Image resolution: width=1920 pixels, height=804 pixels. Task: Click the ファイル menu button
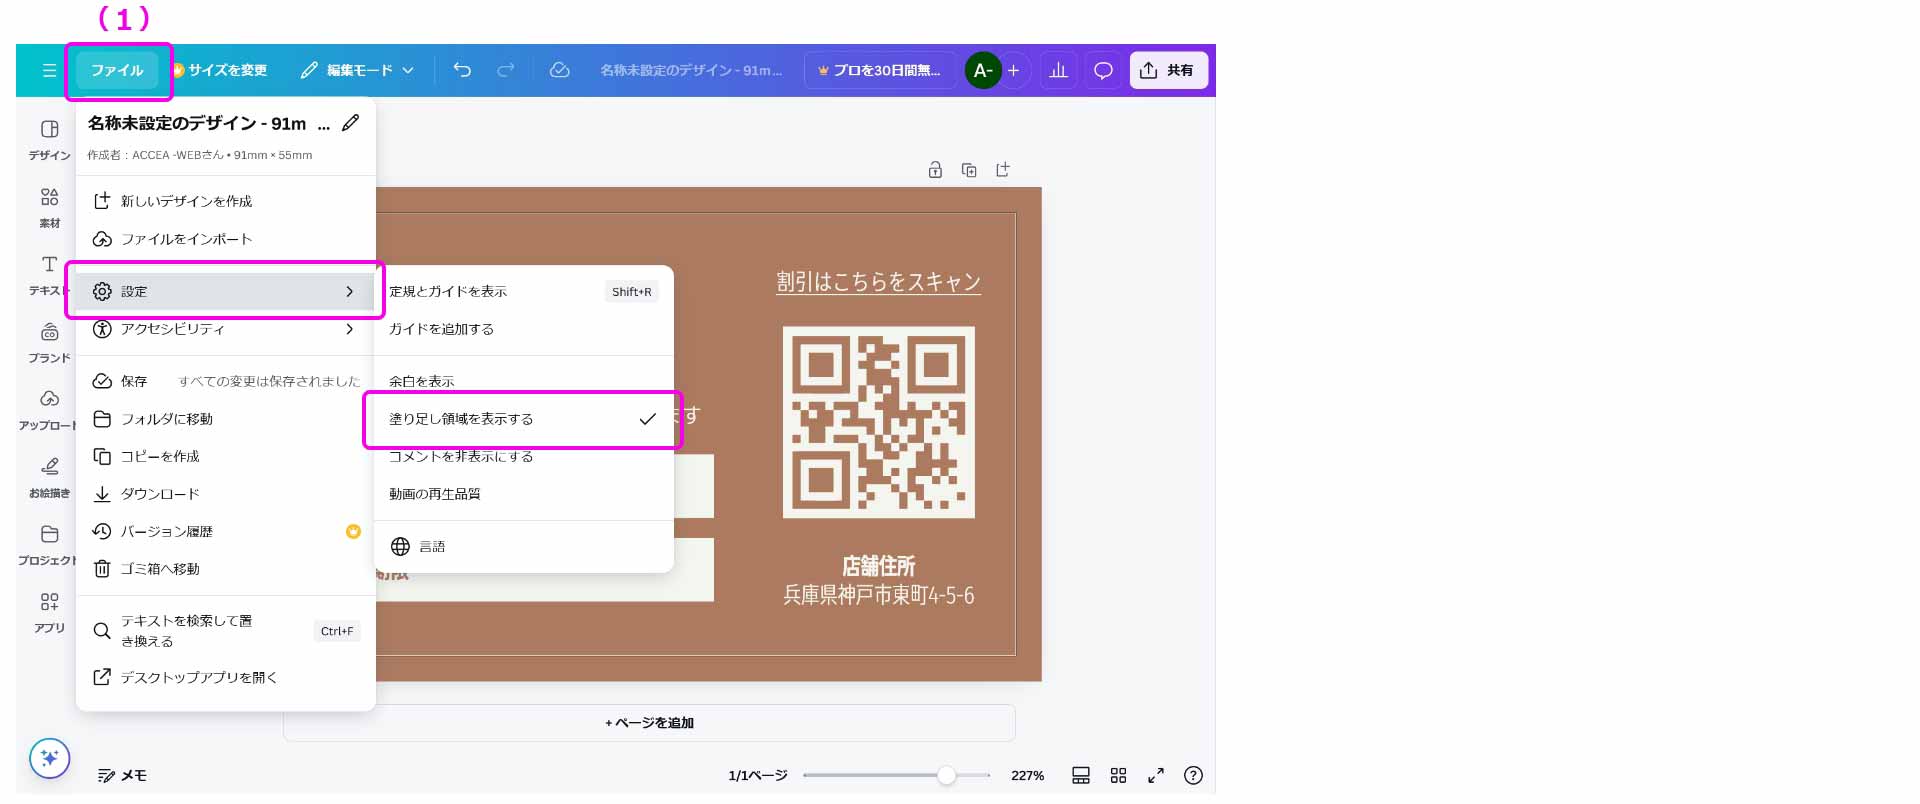tap(117, 70)
